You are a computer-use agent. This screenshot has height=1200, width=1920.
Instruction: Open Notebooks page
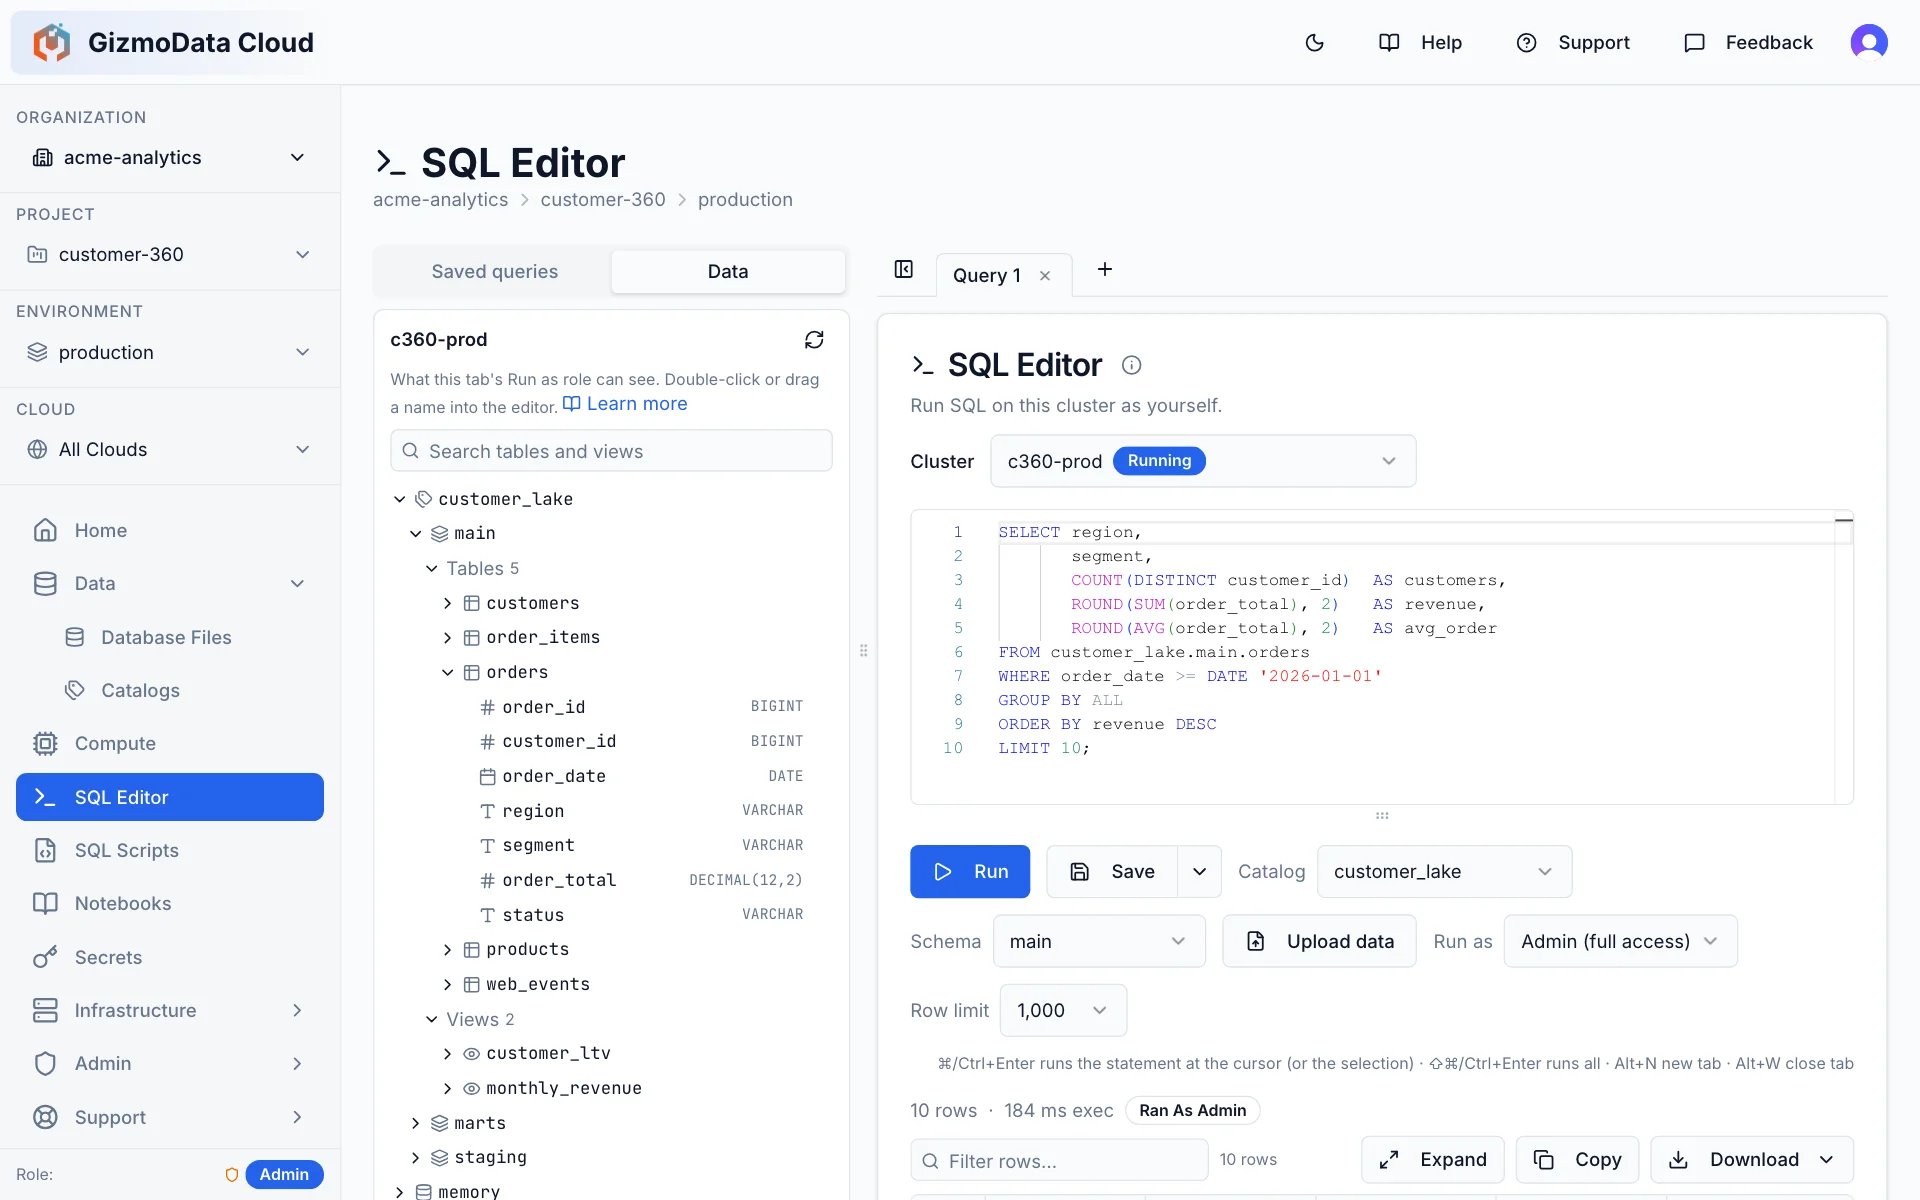pos(170,903)
